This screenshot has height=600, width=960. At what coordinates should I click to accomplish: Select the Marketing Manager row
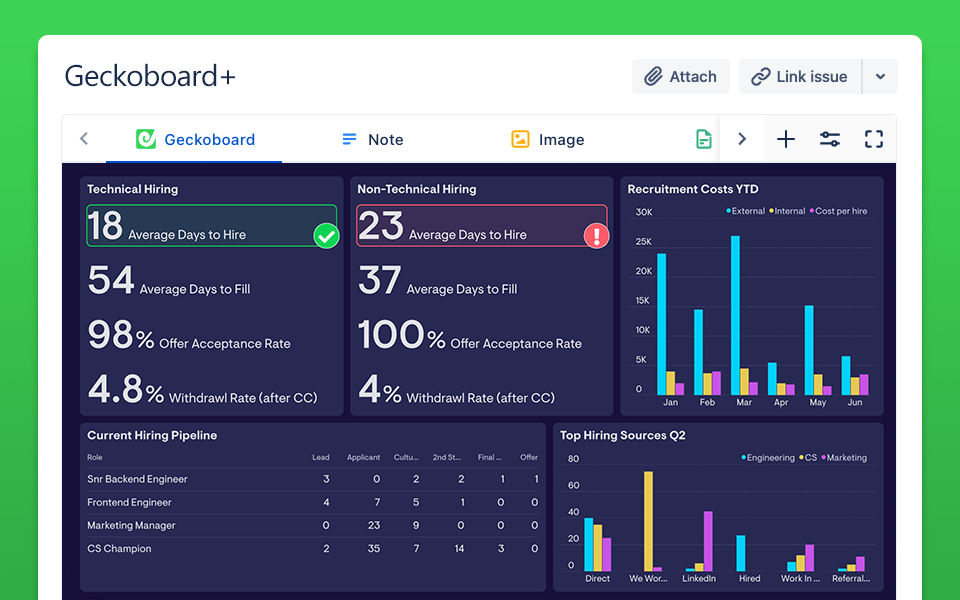pos(312,526)
